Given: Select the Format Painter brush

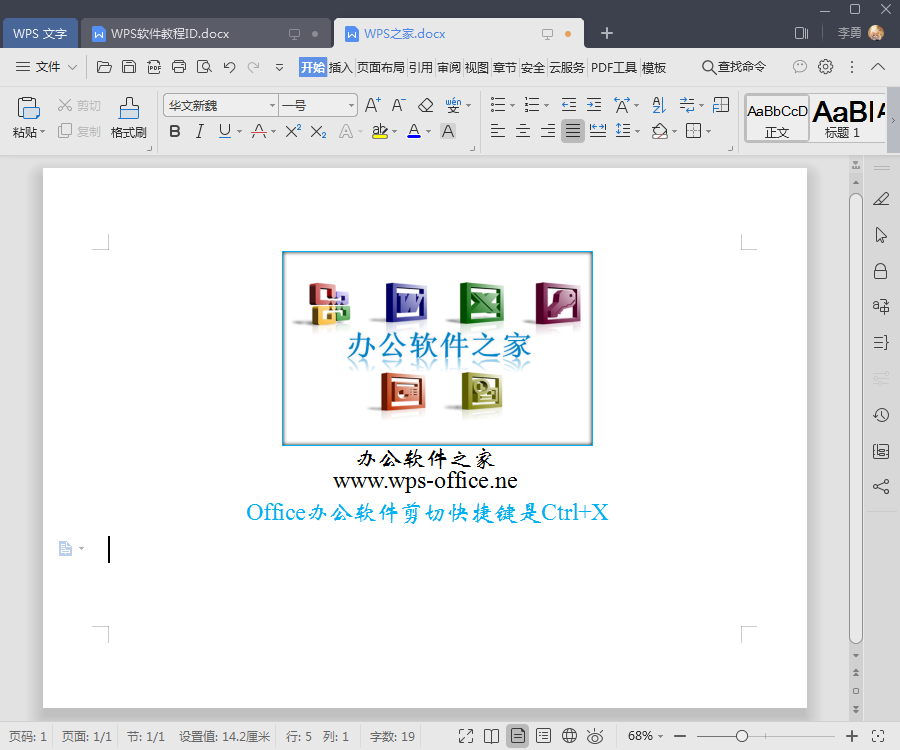Looking at the screenshot, I should pos(129,108).
